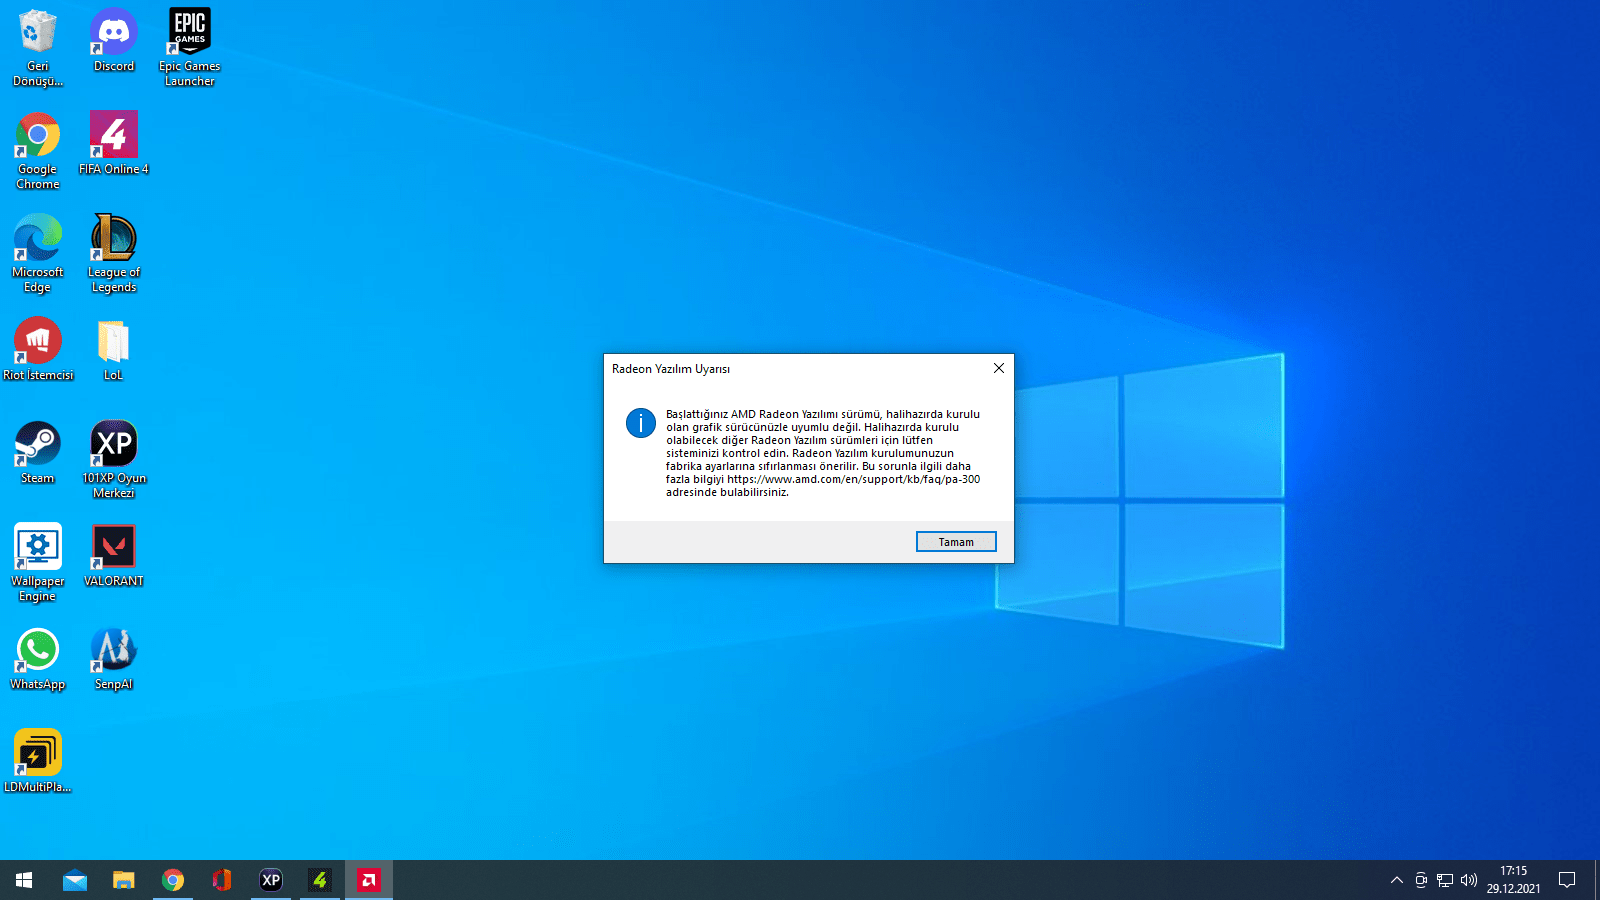Switch to 101XP app in the taskbar
The image size is (1600, 900).
coord(271,880)
